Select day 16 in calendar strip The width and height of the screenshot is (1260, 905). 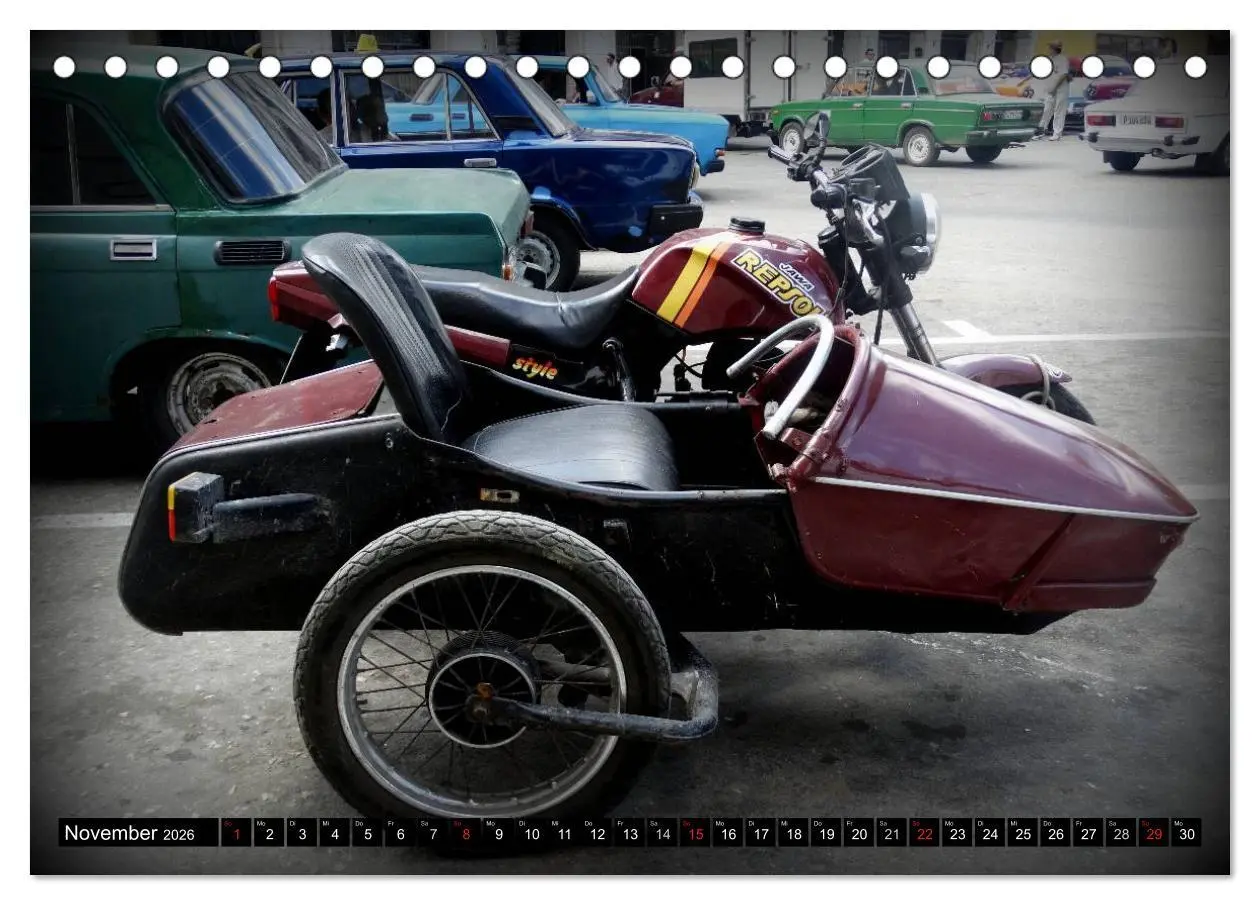[728, 832]
